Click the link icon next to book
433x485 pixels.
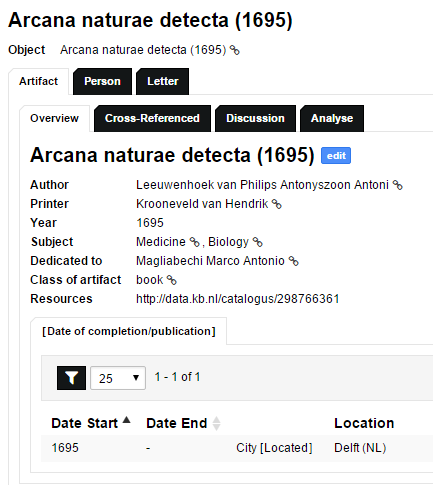point(172,280)
